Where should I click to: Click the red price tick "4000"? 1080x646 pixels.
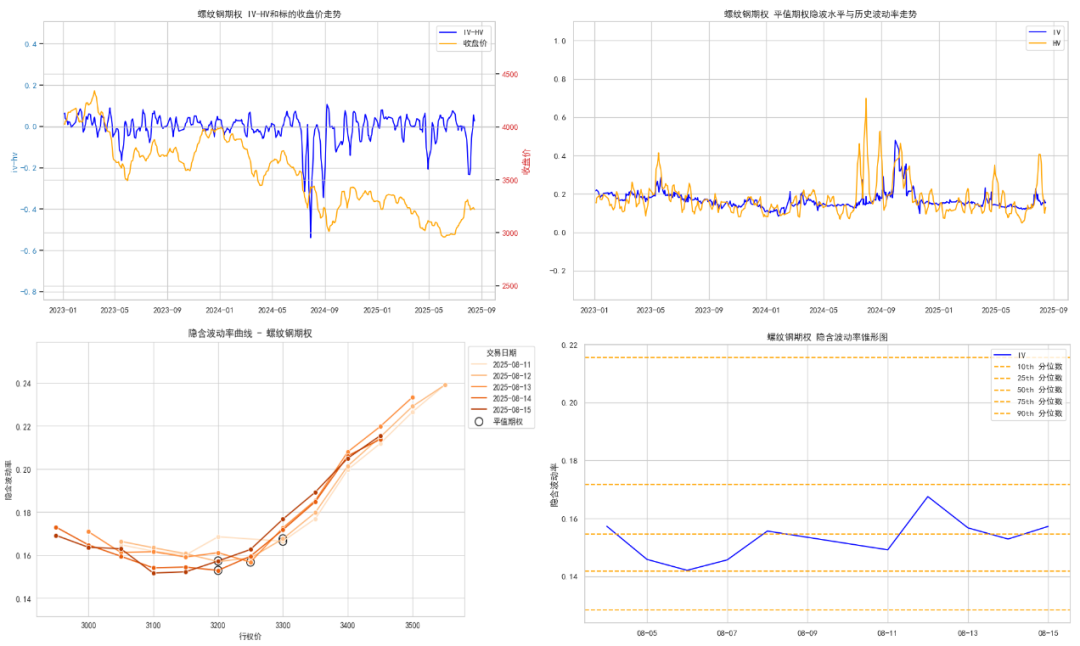[x=510, y=127]
